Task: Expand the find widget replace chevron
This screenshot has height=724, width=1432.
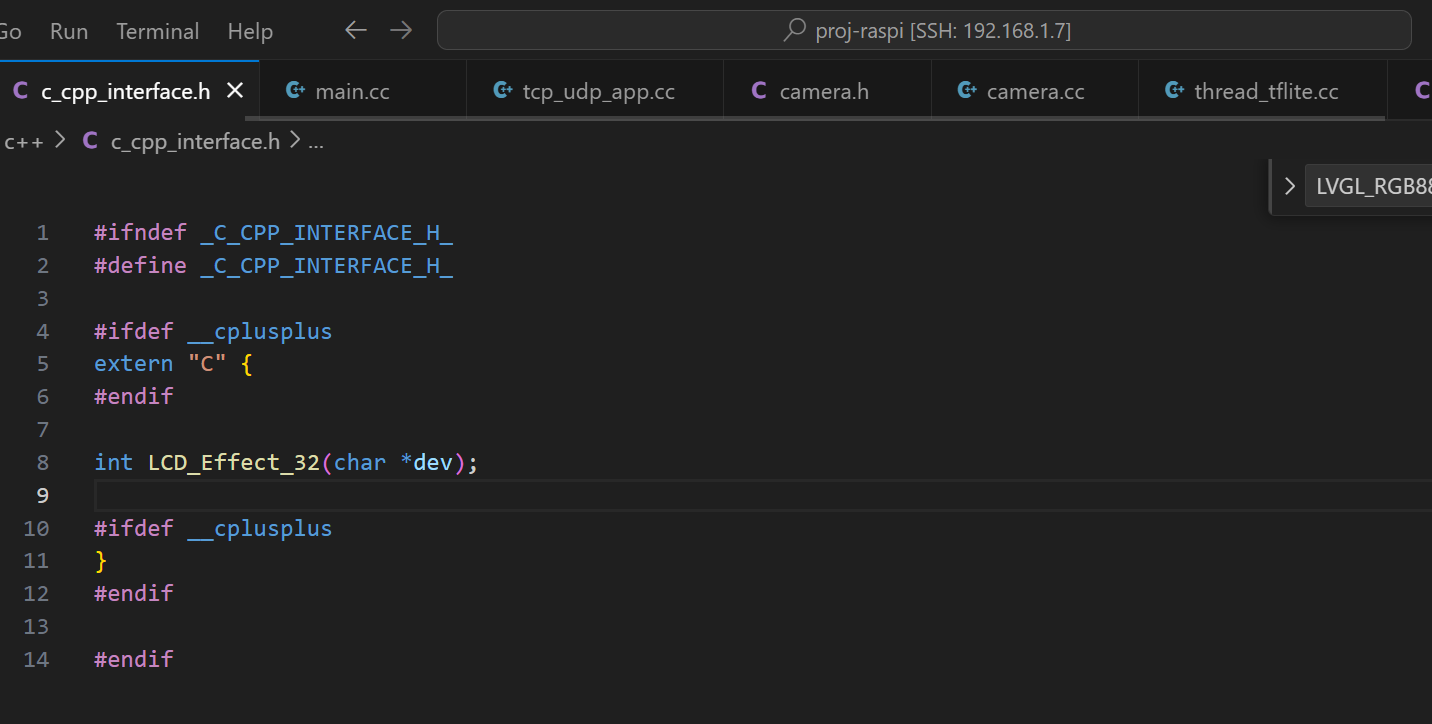Action: (x=1289, y=186)
